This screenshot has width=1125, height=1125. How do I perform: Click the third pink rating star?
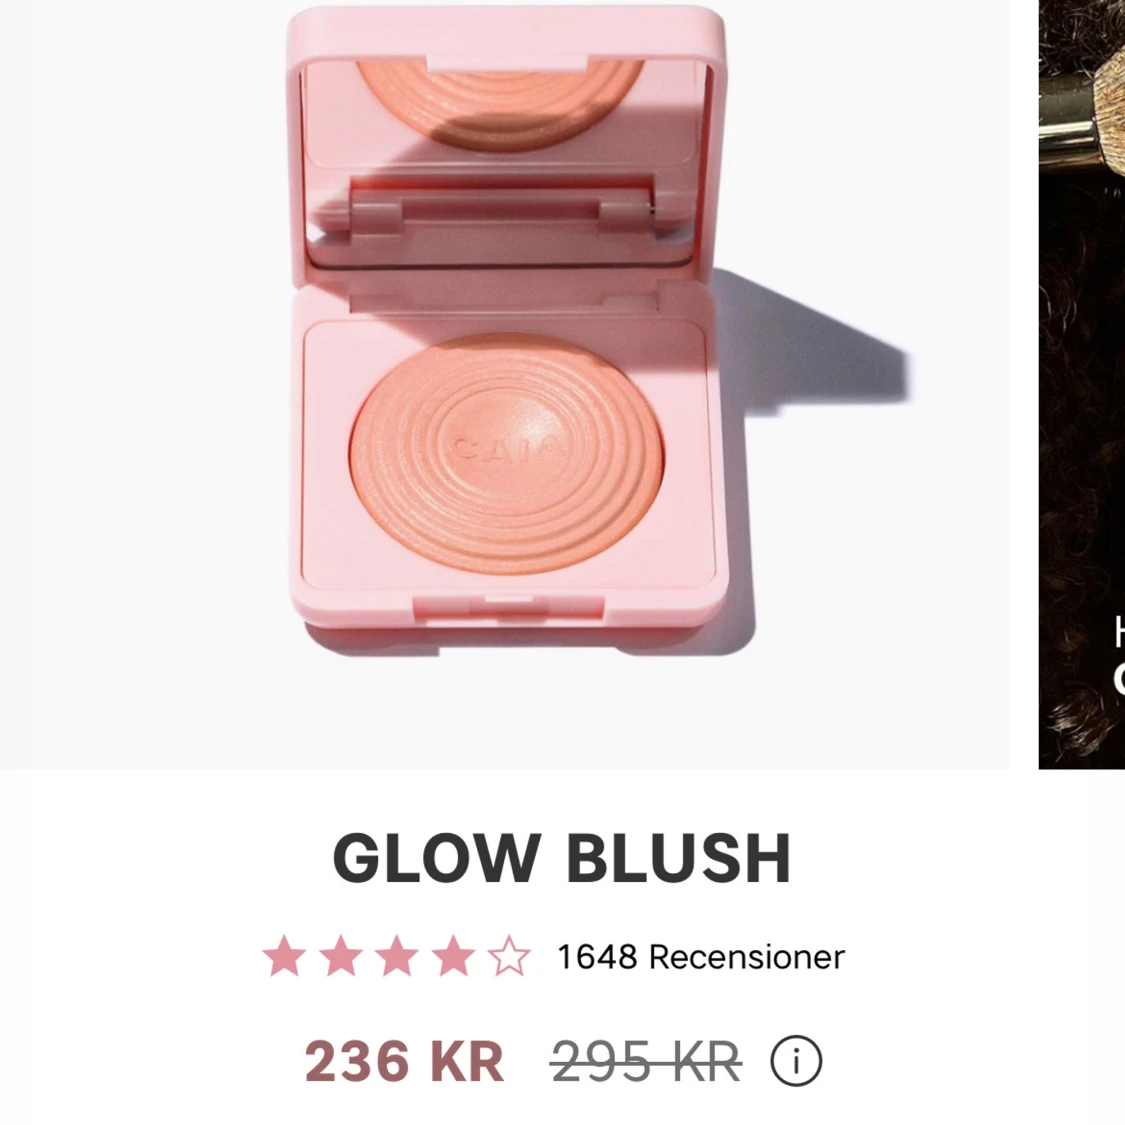click(397, 956)
